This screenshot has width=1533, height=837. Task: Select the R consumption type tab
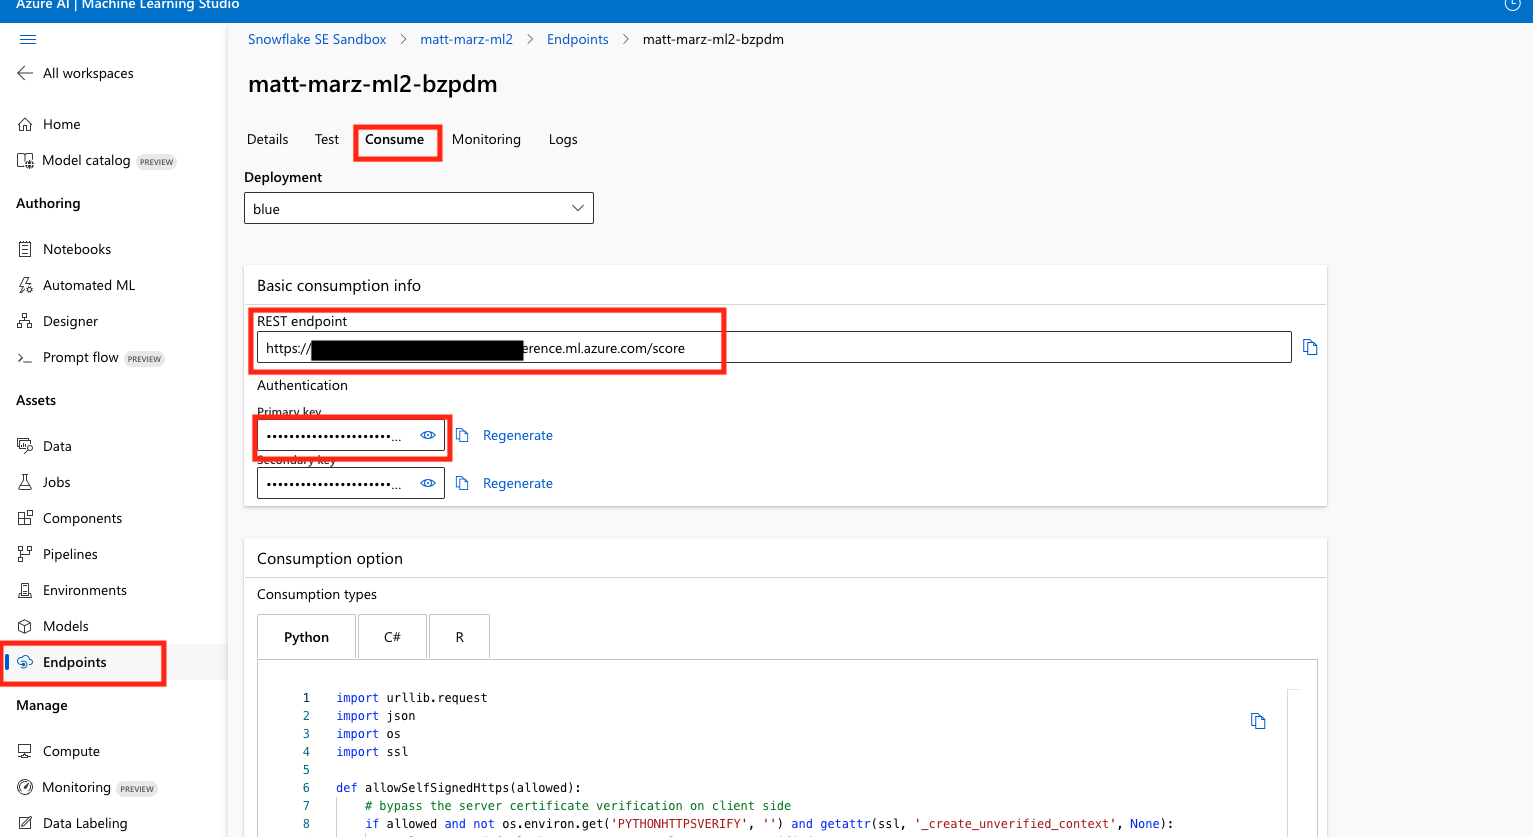click(459, 637)
